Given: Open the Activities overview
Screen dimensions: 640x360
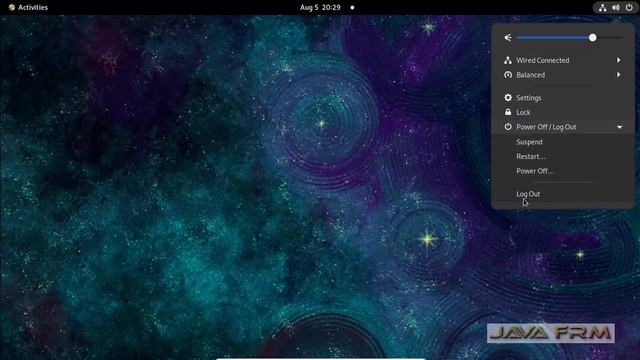Looking at the screenshot, I should pyautogui.click(x=28, y=7).
